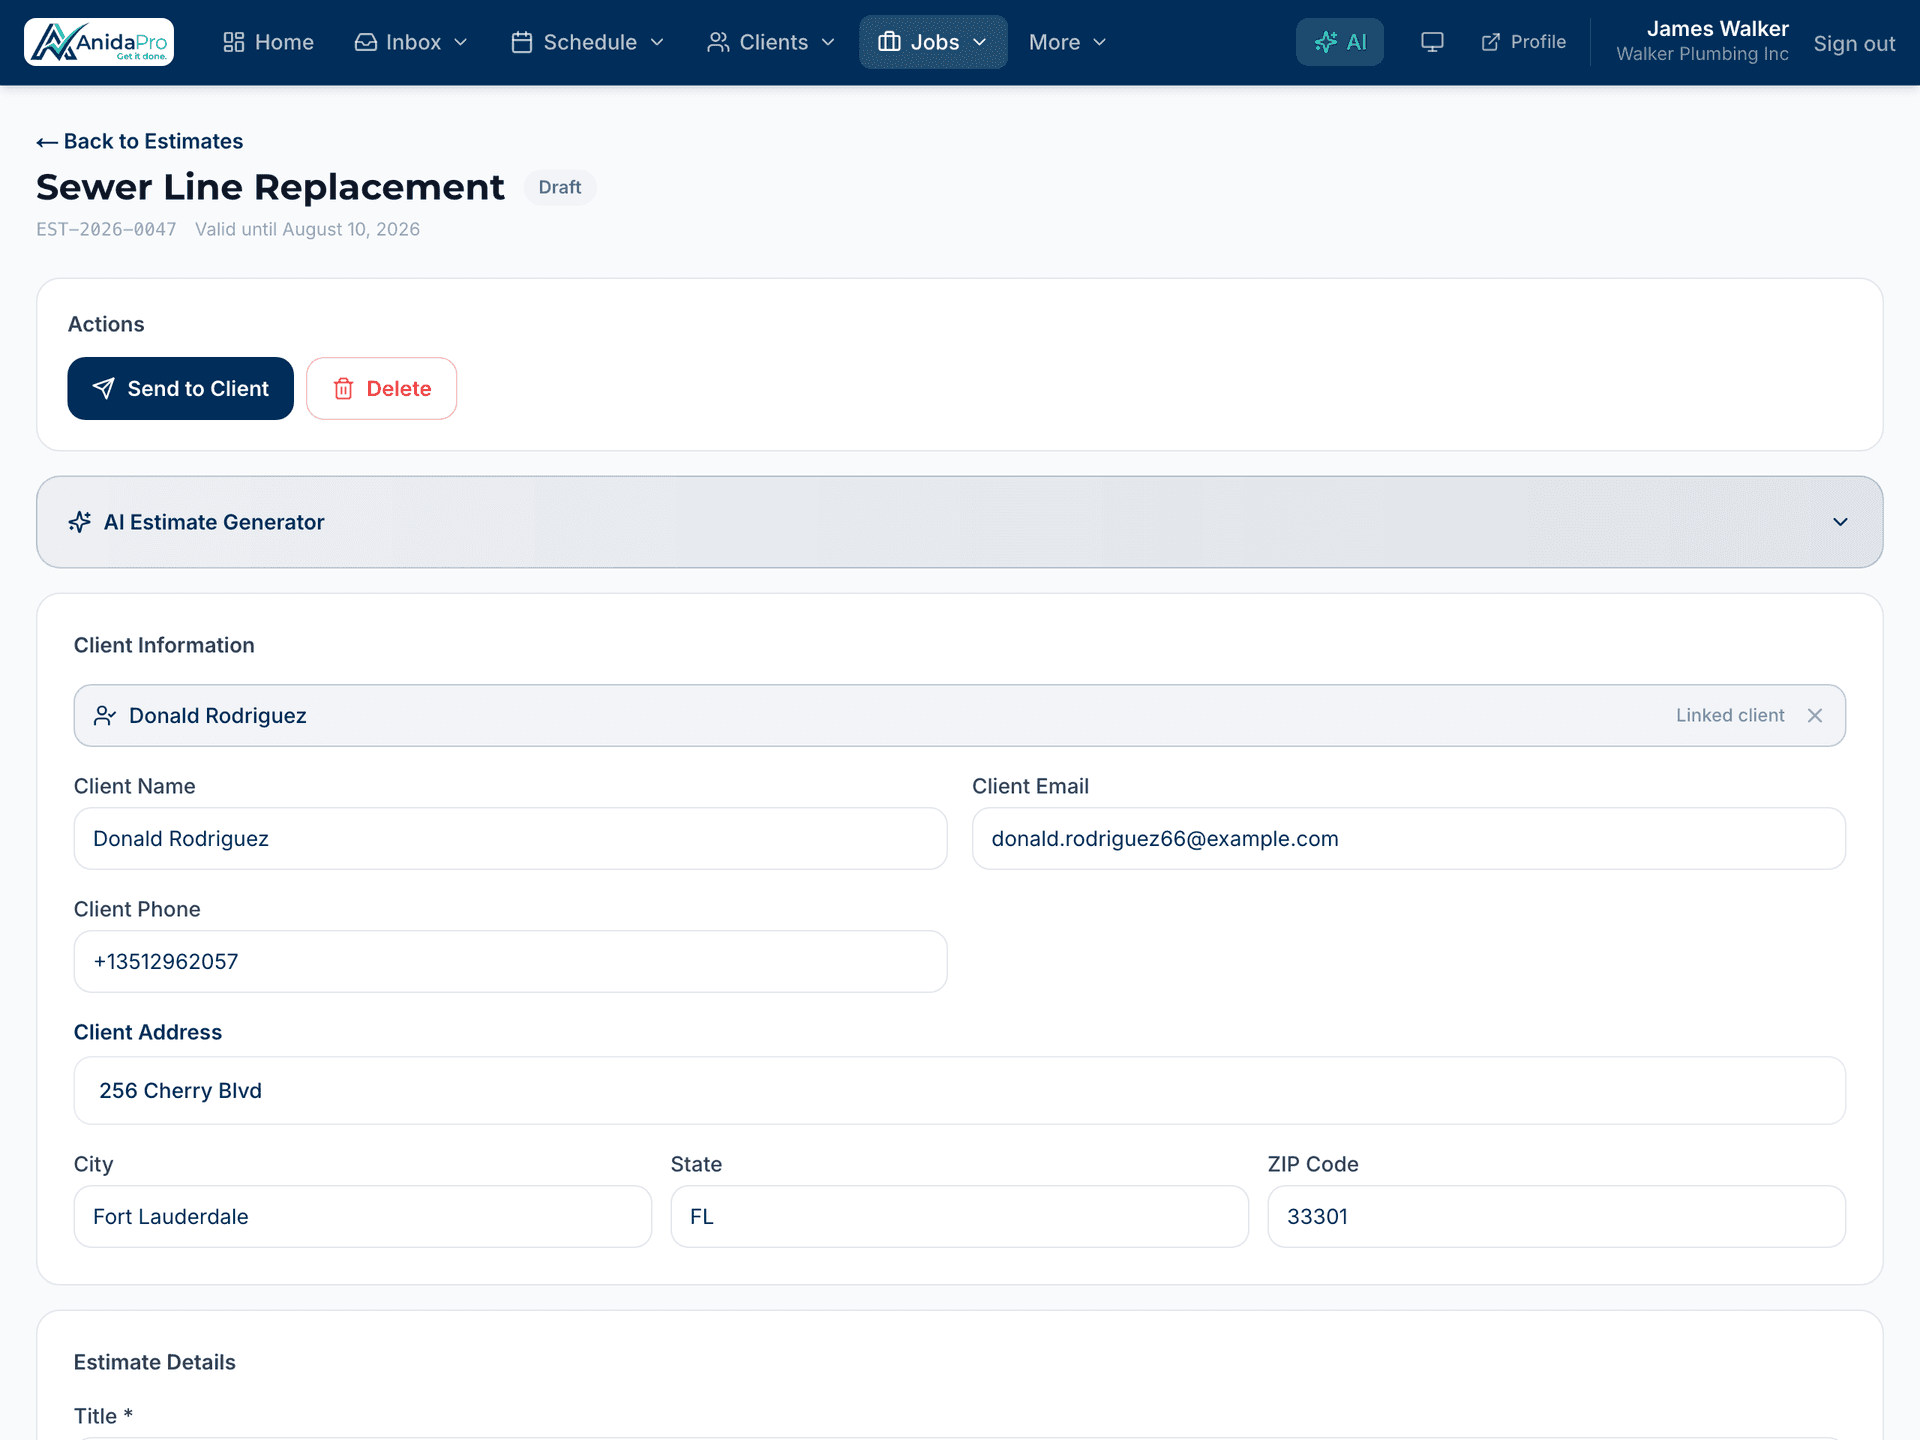The height and width of the screenshot is (1440, 1920).
Task: Click the back arrow icon
Action: click(x=47, y=142)
